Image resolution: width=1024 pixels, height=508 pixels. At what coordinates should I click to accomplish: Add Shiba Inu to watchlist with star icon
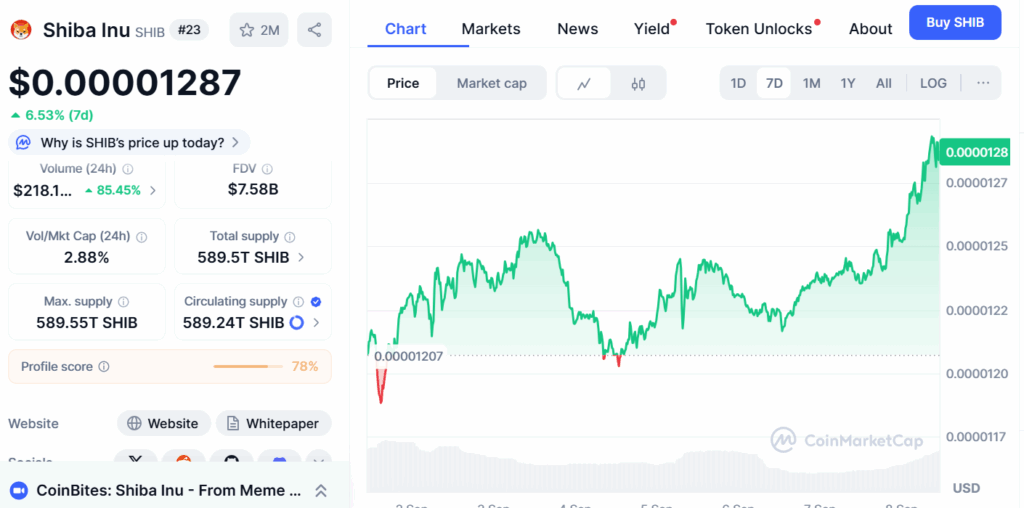click(259, 30)
